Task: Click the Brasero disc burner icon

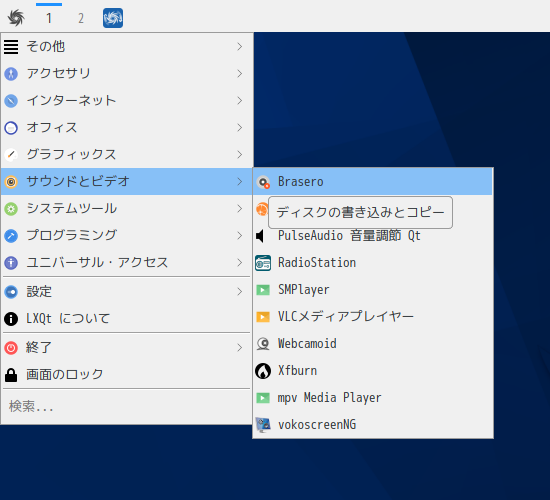Action: pyautogui.click(x=263, y=182)
